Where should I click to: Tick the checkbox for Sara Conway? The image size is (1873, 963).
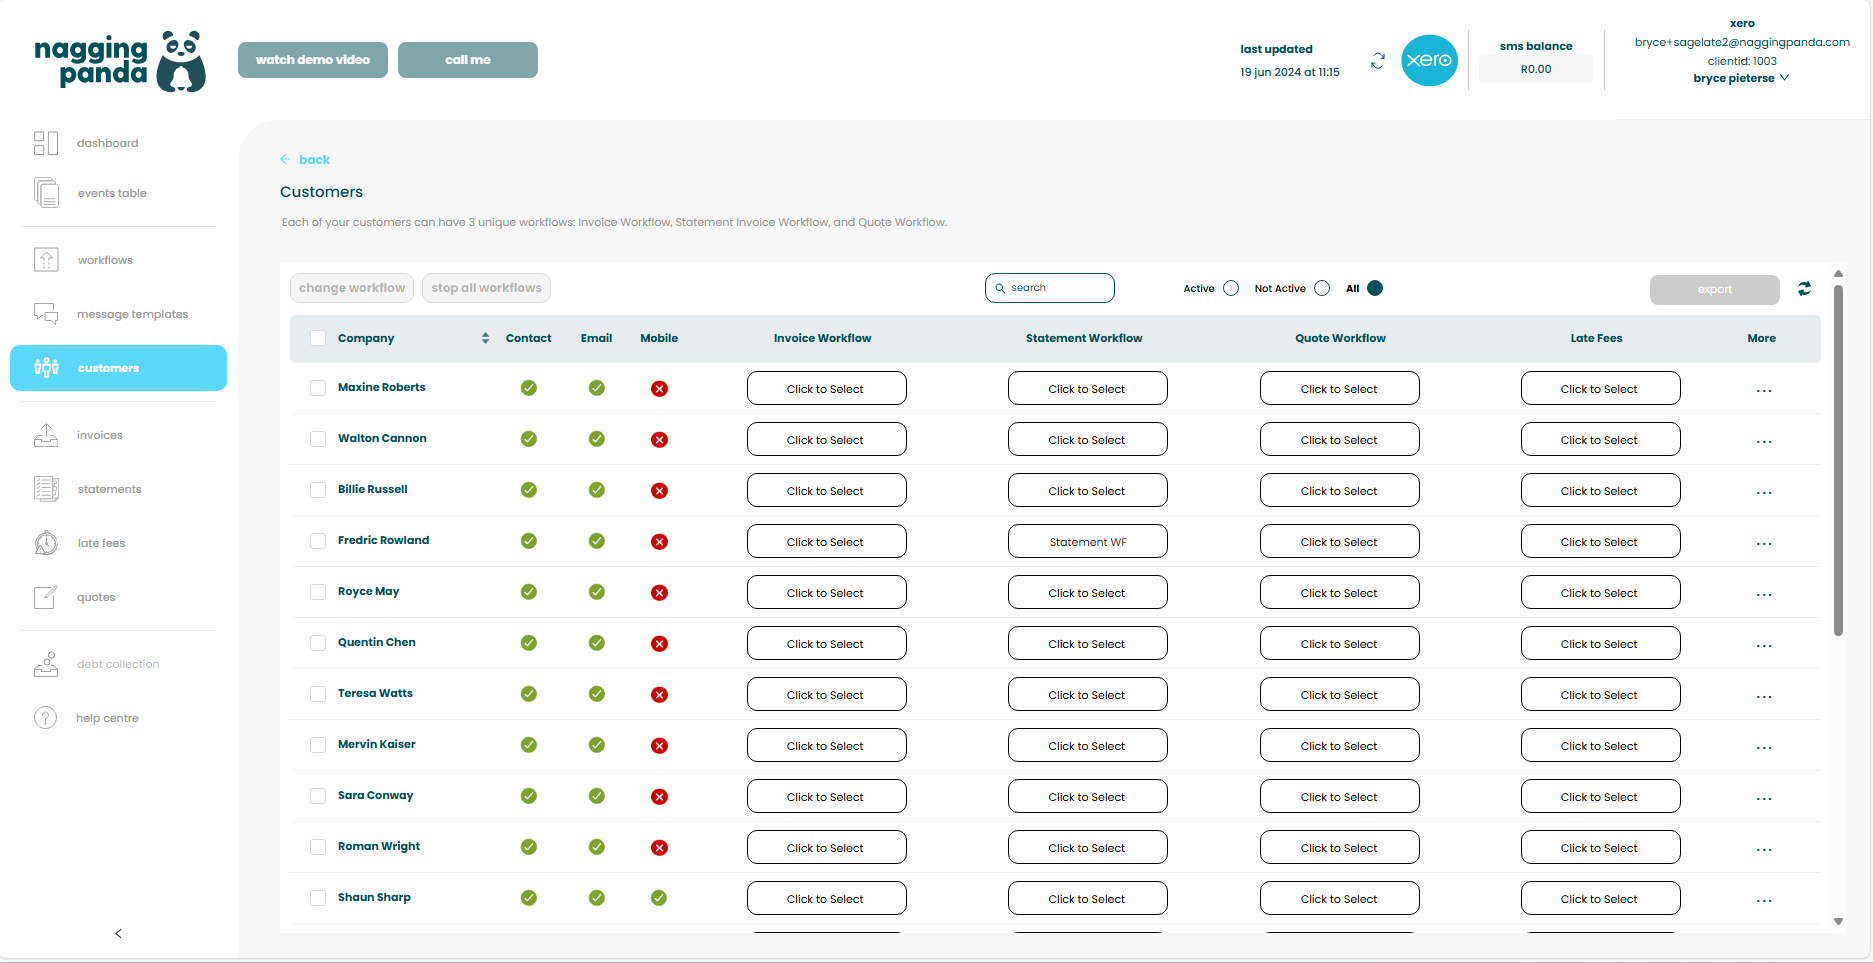[x=318, y=796]
